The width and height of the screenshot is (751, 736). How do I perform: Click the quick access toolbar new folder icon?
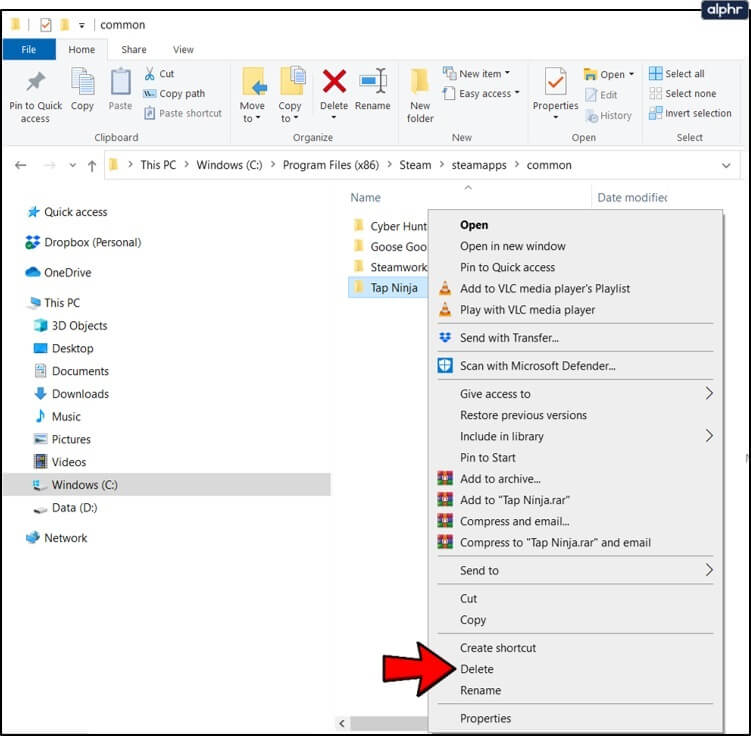coord(65,24)
